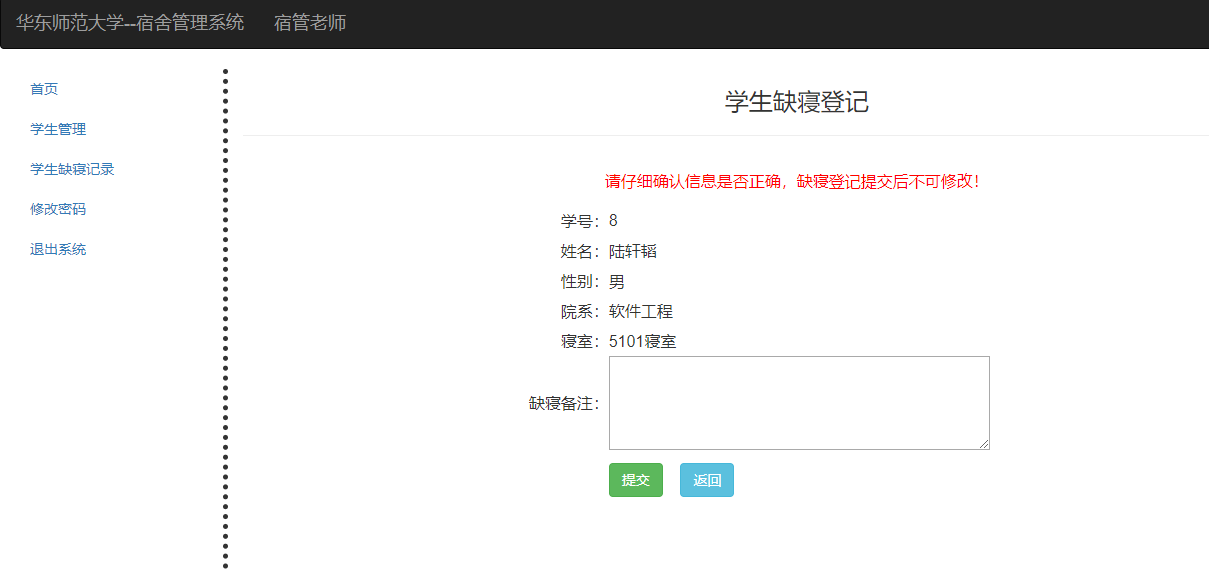Click the blue 返回 button
Screen dimensions: 1209x573
[707, 480]
